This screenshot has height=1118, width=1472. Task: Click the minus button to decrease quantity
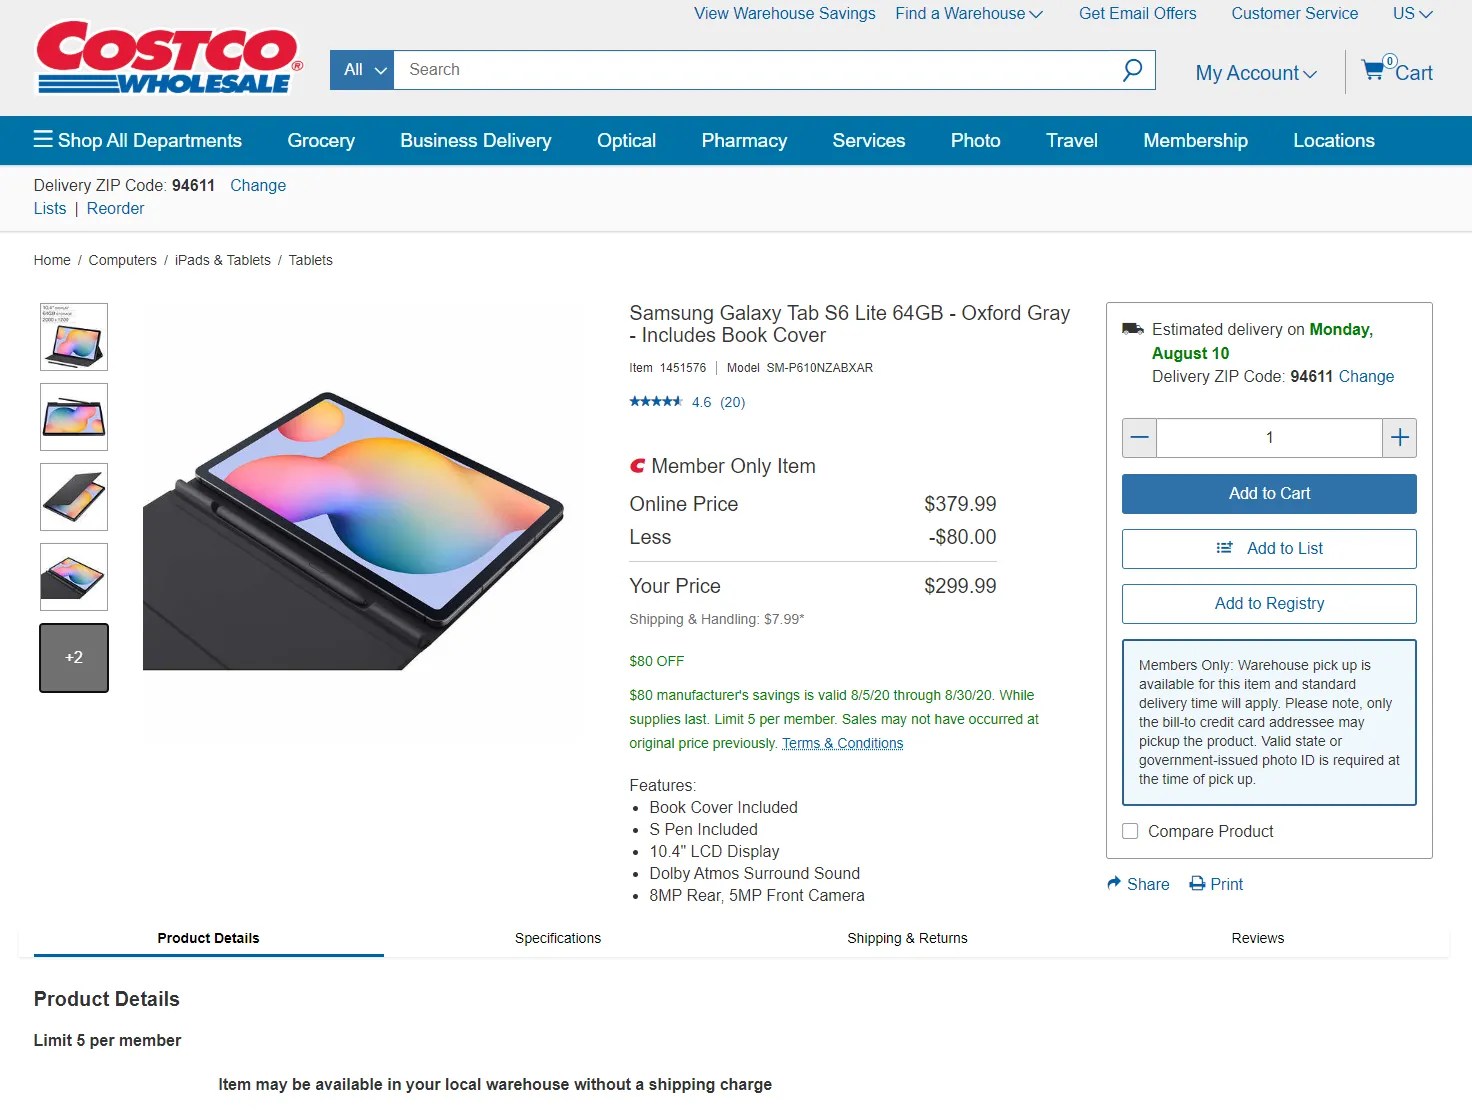coord(1139,437)
